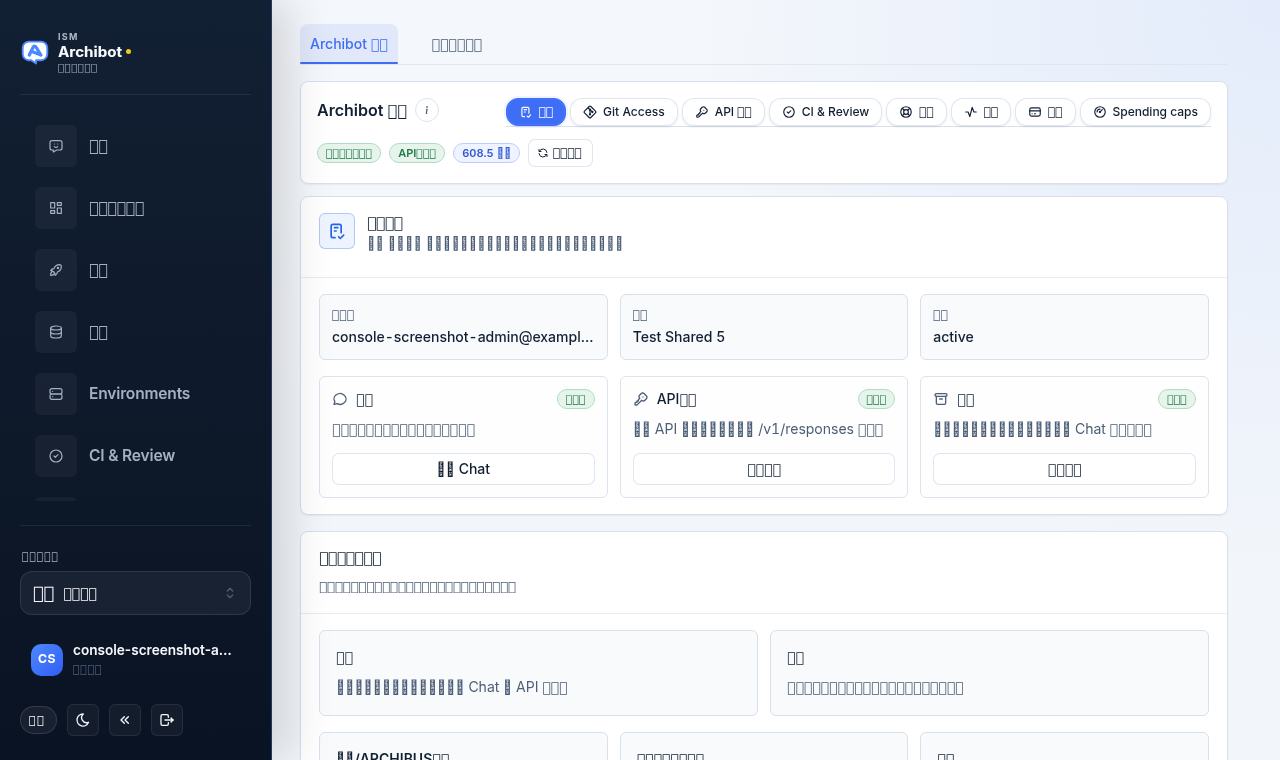Click the button in the archive icon card

point(1064,469)
